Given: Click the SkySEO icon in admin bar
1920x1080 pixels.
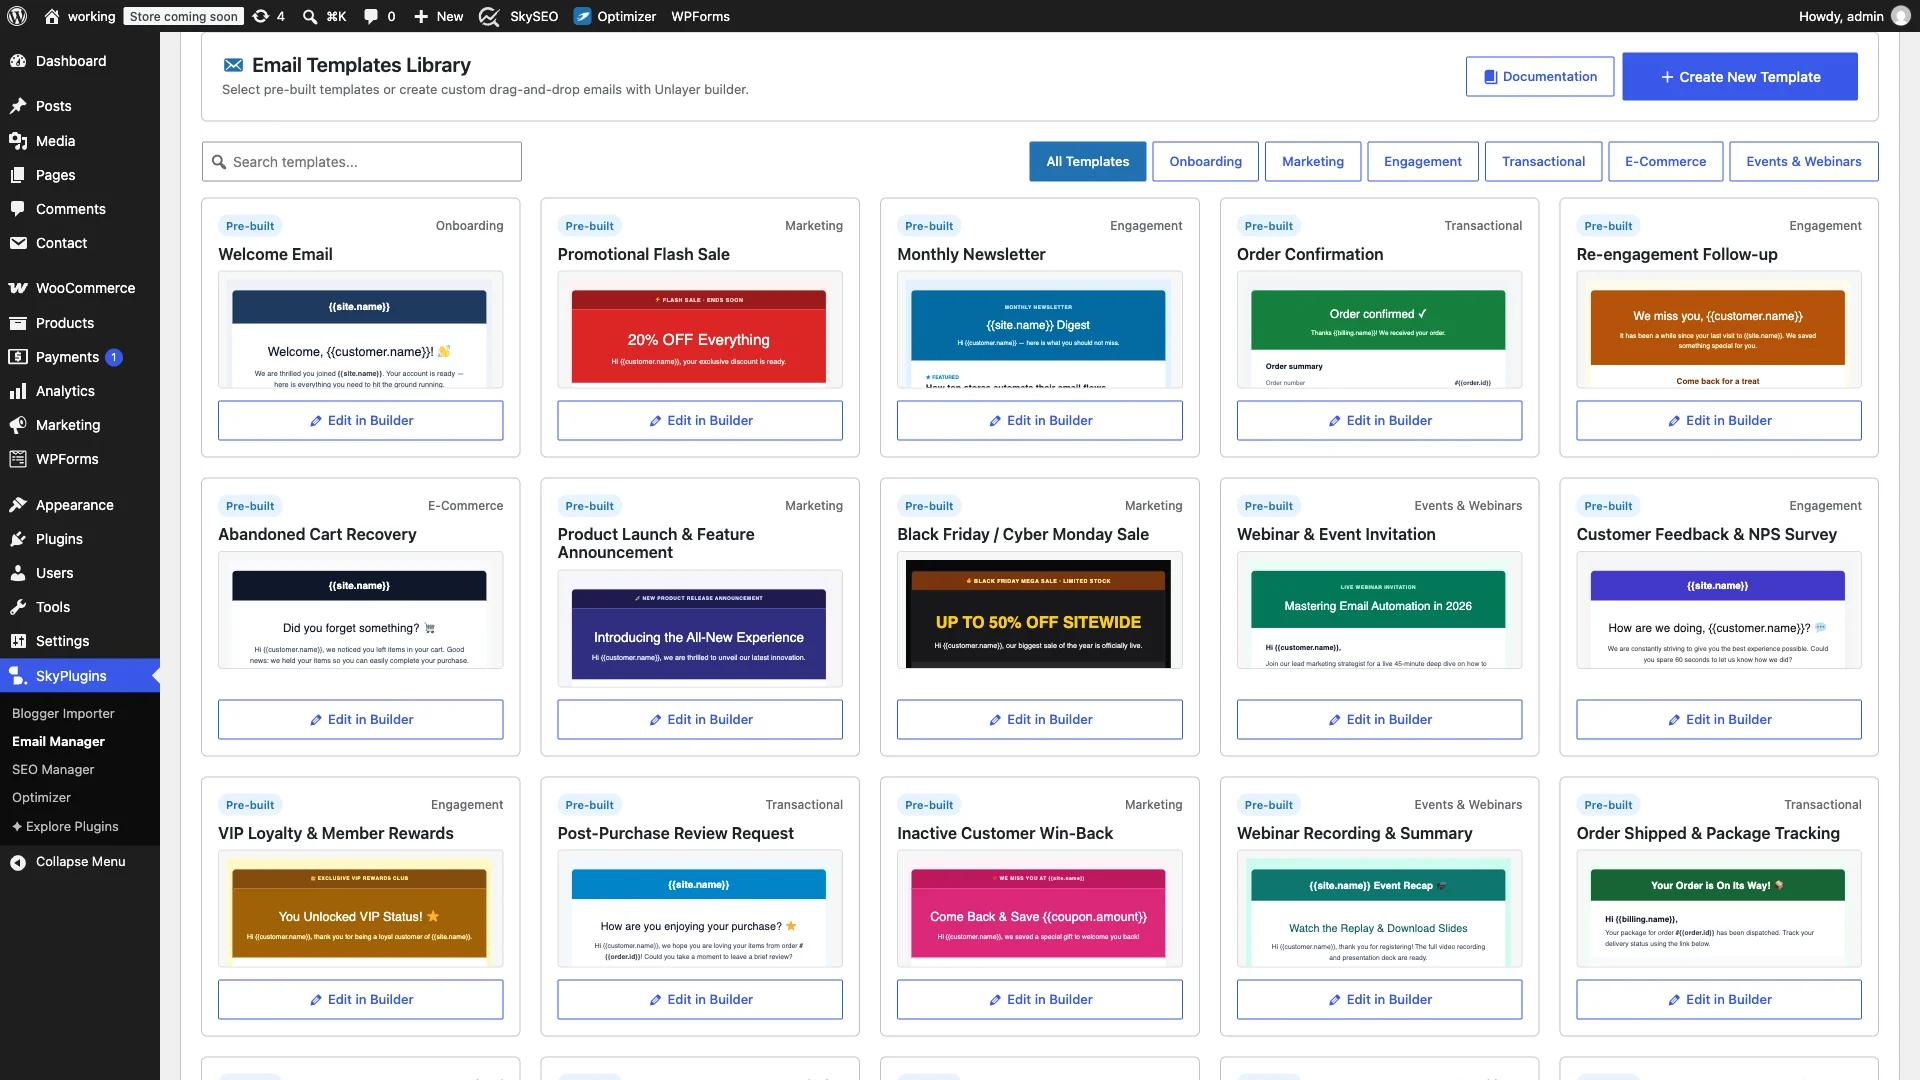Looking at the screenshot, I should (489, 16).
